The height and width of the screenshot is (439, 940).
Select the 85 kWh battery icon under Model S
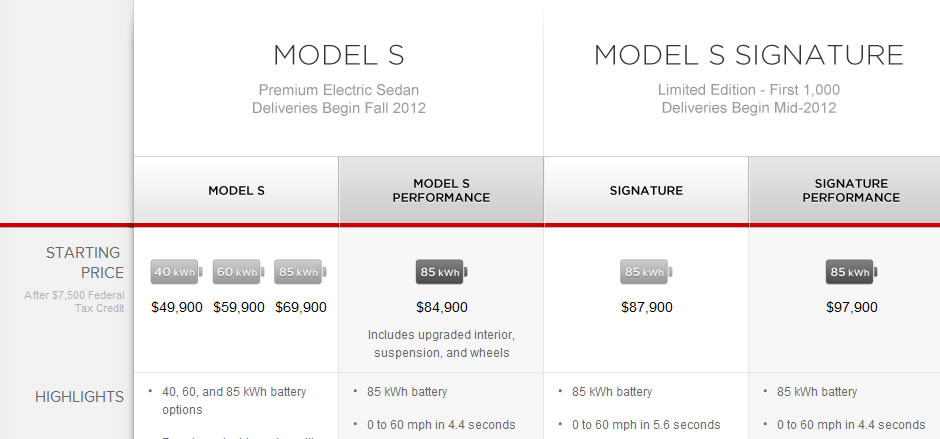tap(300, 272)
